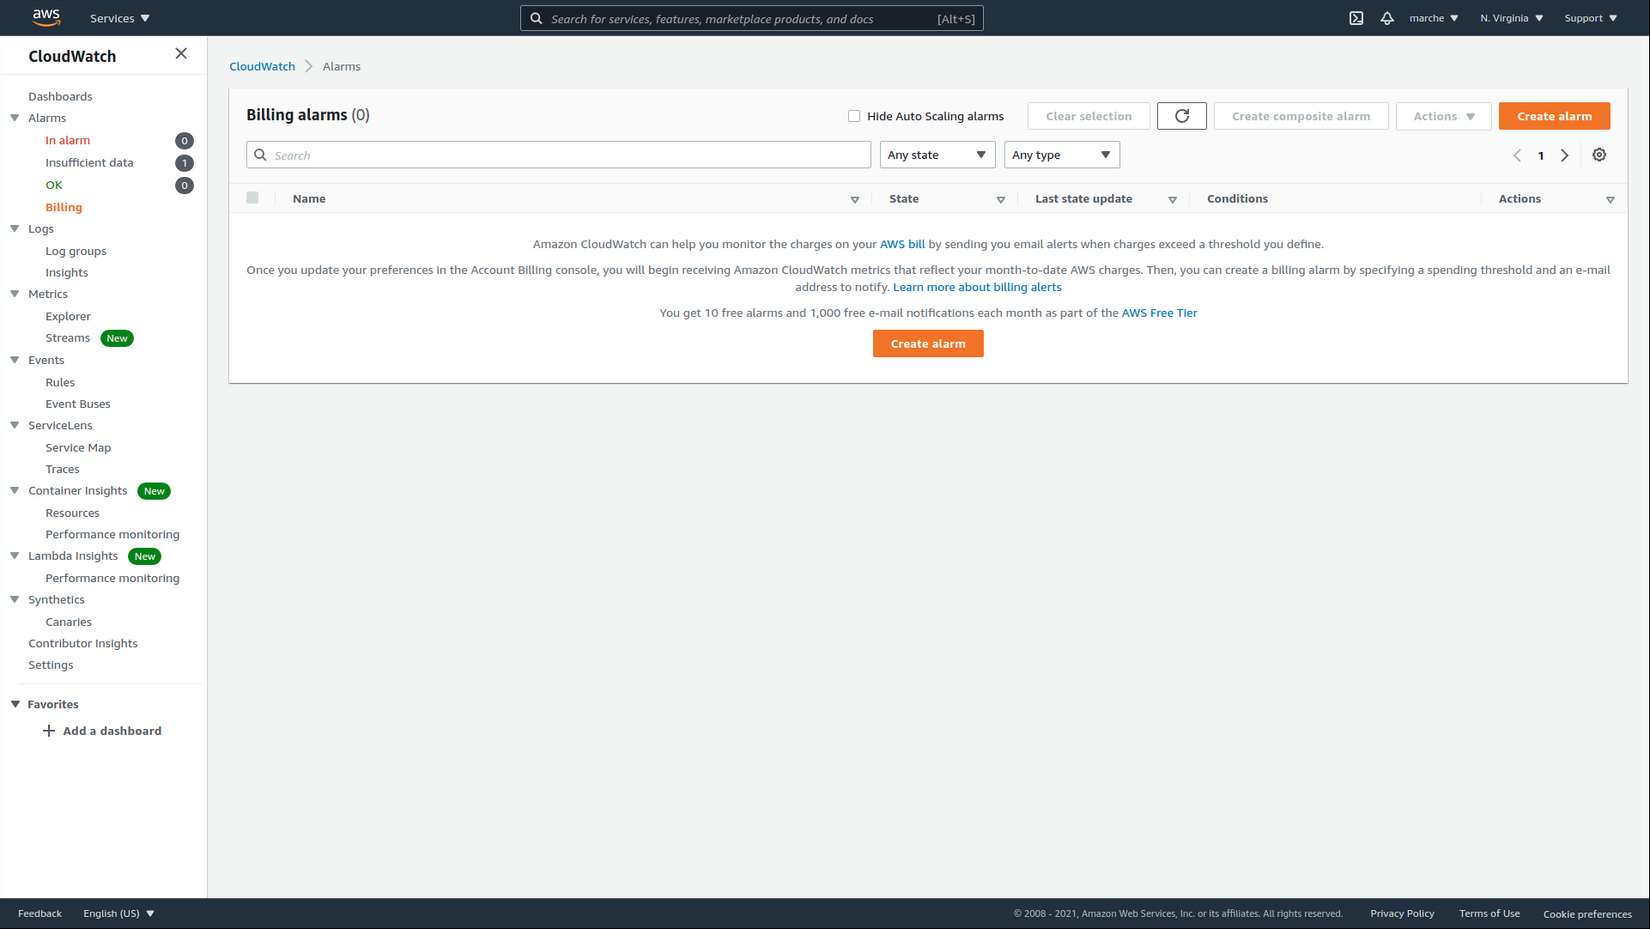
Task: Collapse the Events section in sidebar
Action: pyautogui.click(x=15, y=360)
